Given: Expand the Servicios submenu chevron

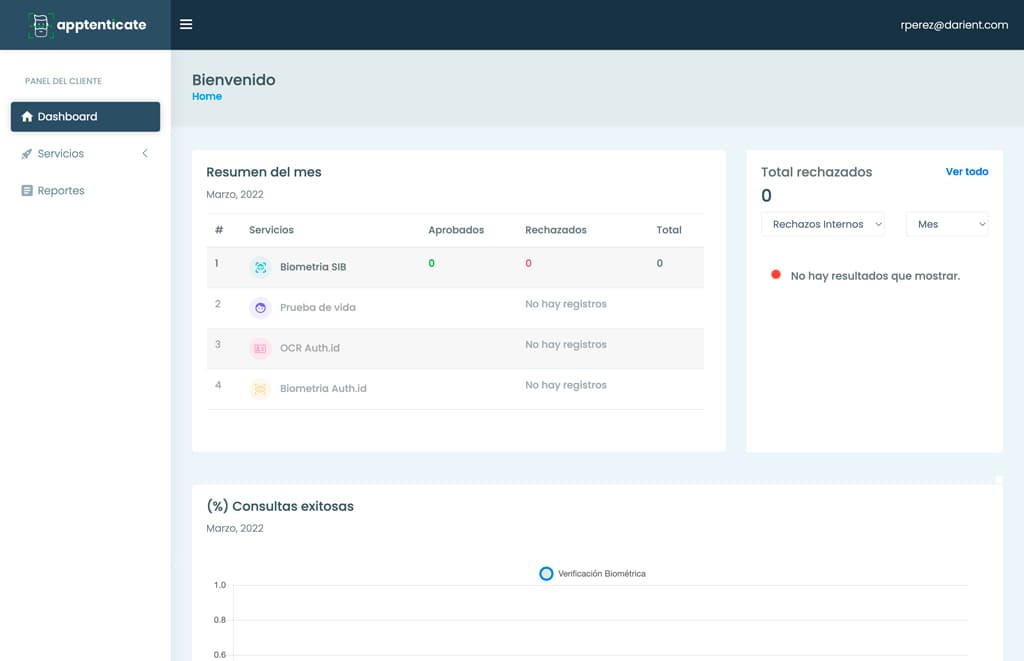Looking at the screenshot, I should pyautogui.click(x=145, y=153).
